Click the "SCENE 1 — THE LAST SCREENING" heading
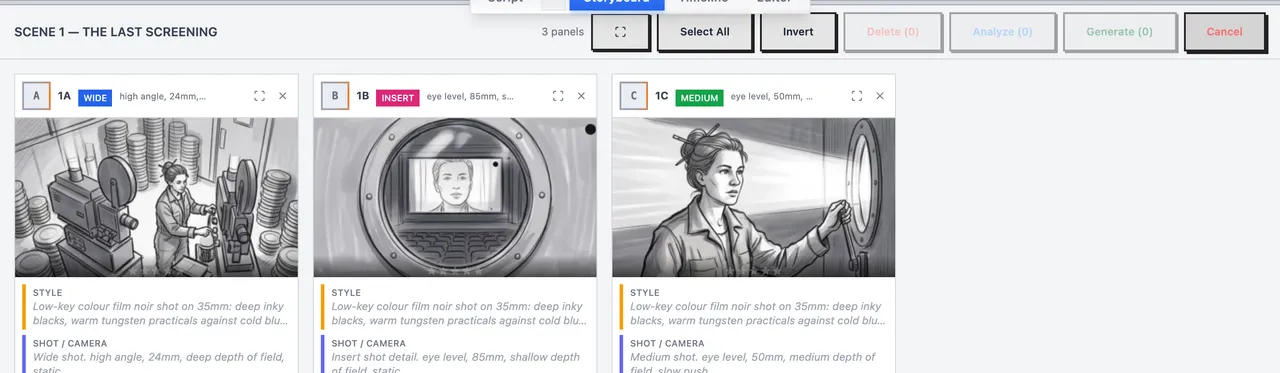The image size is (1280, 373). click(116, 32)
